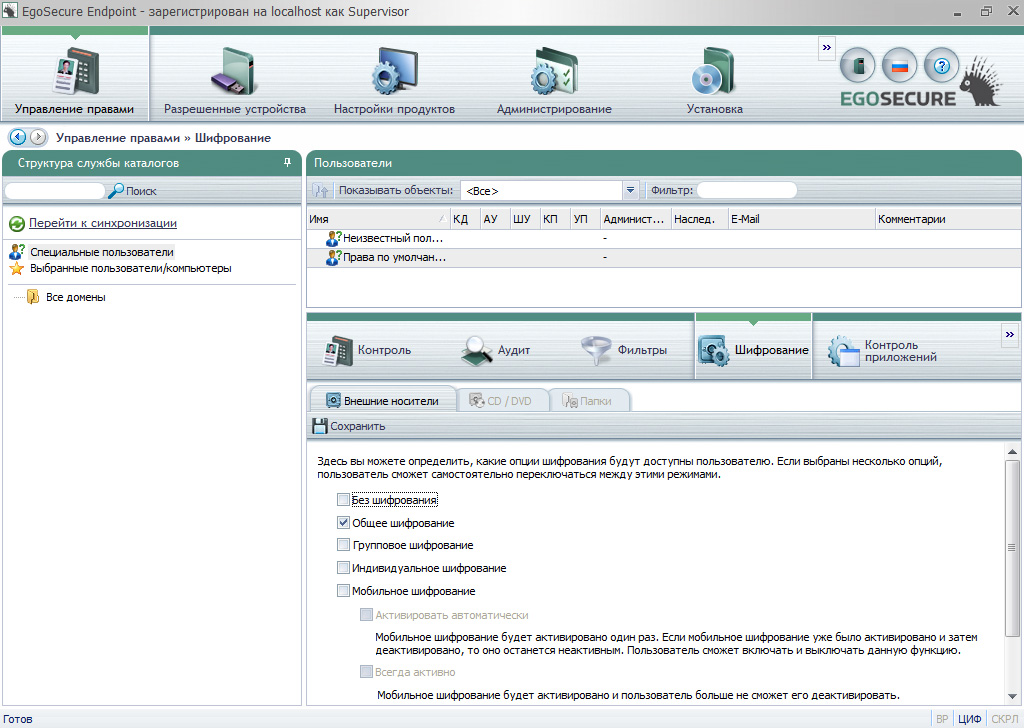Screen dimensions: 1024x728
Task: Click the СКРЛ status bar indicator
Action: 1004,719
